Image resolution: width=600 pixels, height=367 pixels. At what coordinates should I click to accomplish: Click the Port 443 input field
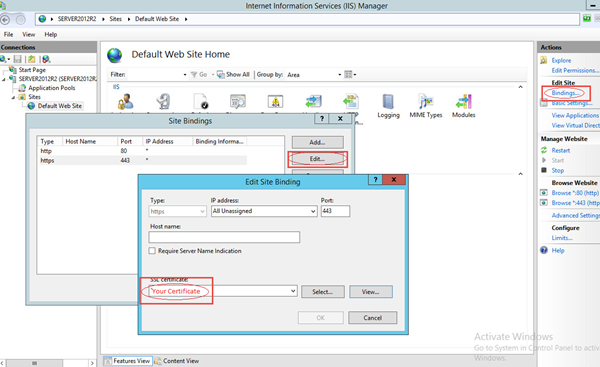click(335, 211)
